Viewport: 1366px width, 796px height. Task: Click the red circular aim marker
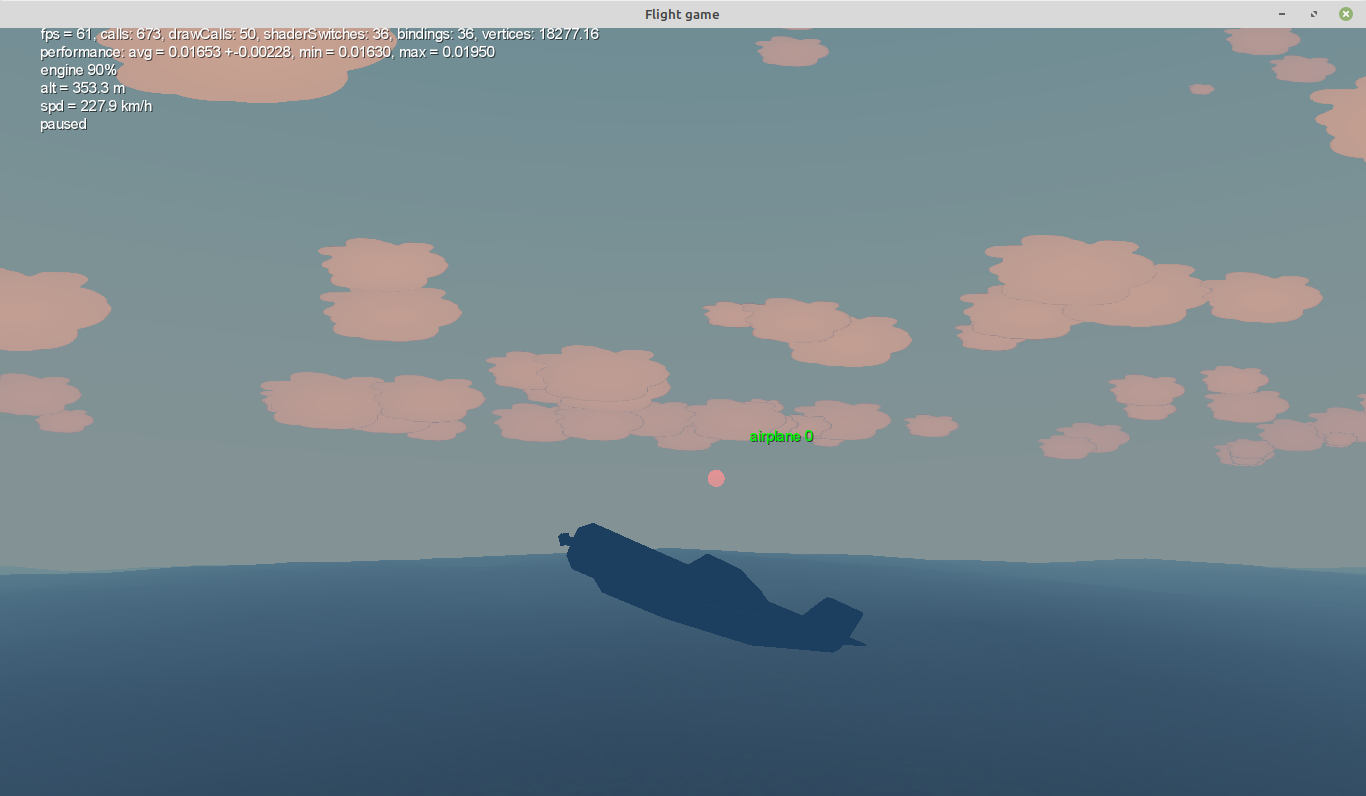[716, 478]
